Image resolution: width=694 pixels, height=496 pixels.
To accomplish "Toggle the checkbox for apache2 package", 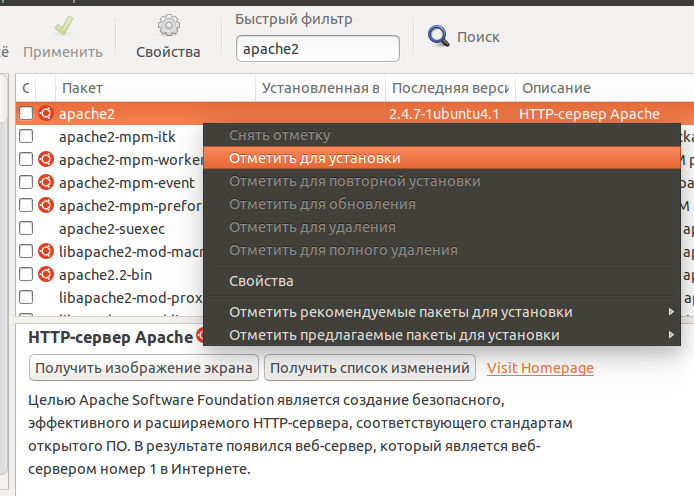I will [26, 113].
